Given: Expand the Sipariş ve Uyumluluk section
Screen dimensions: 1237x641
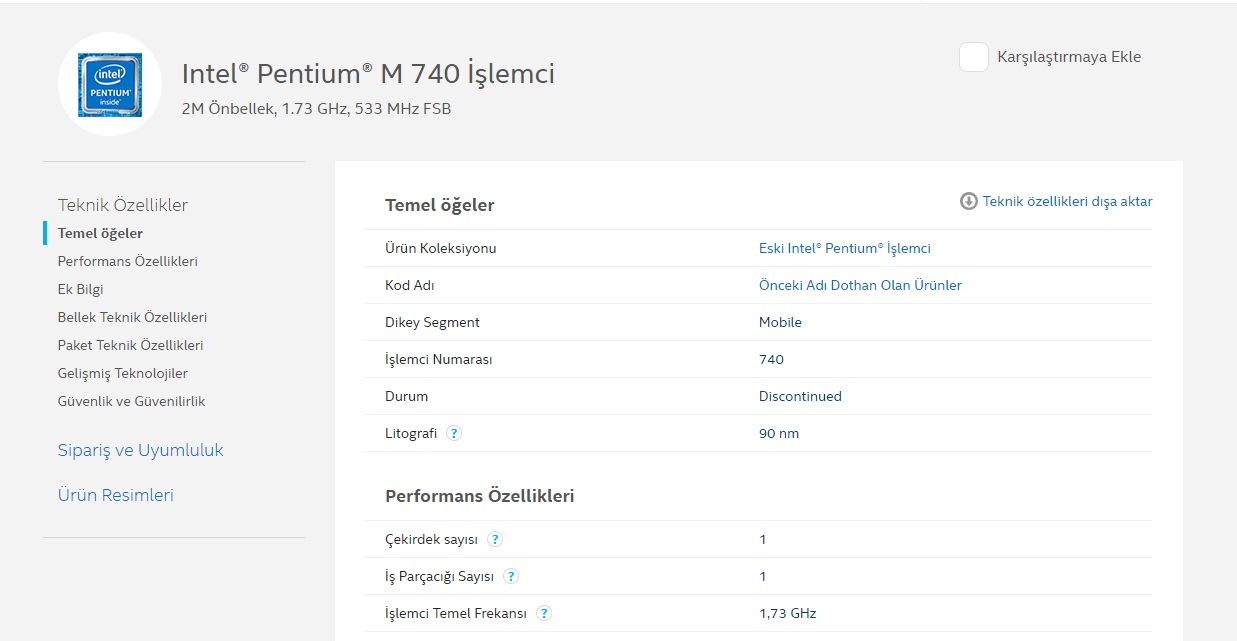Looking at the screenshot, I should pos(140,450).
